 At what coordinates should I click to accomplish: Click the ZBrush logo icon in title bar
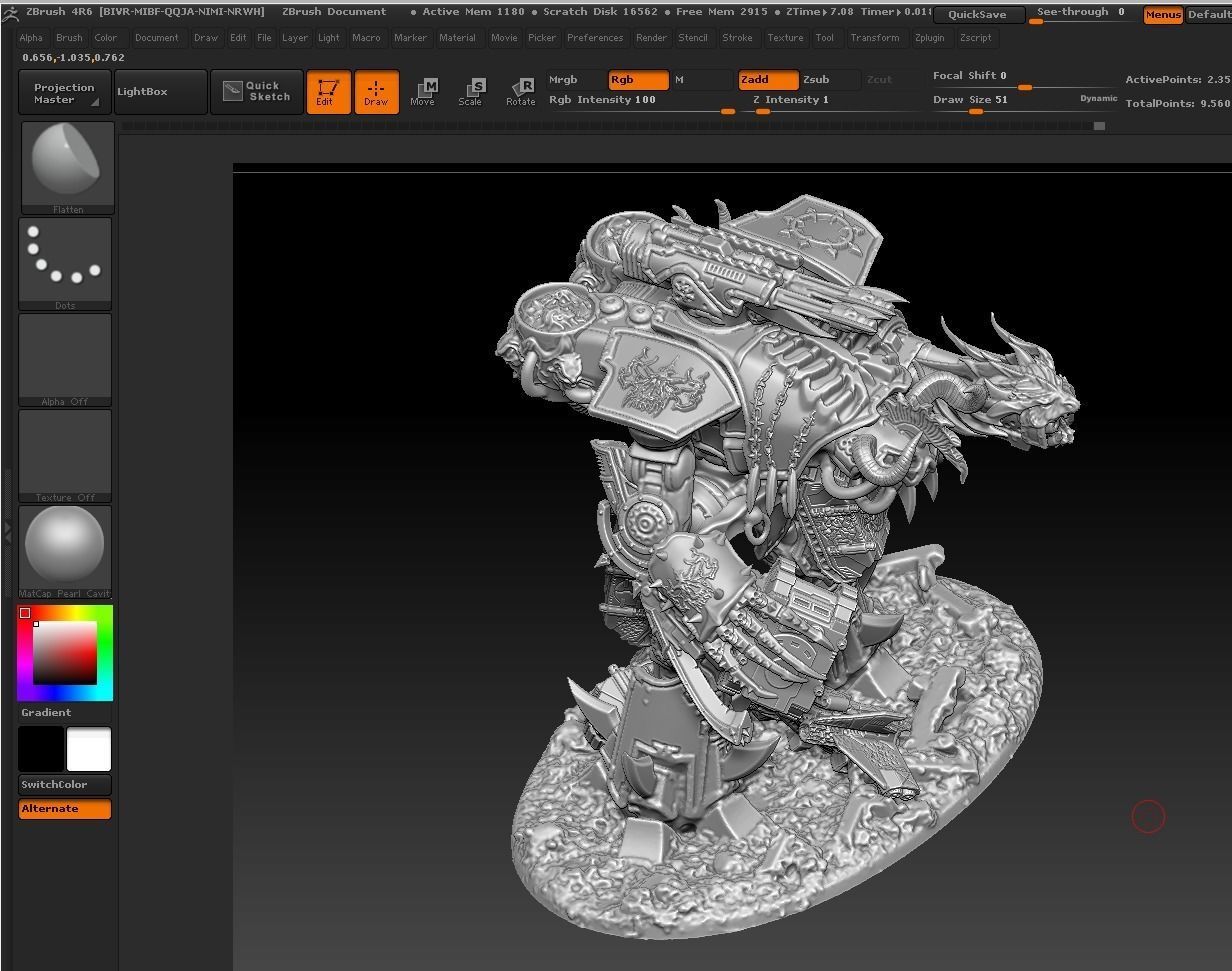[x=10, y=13]
